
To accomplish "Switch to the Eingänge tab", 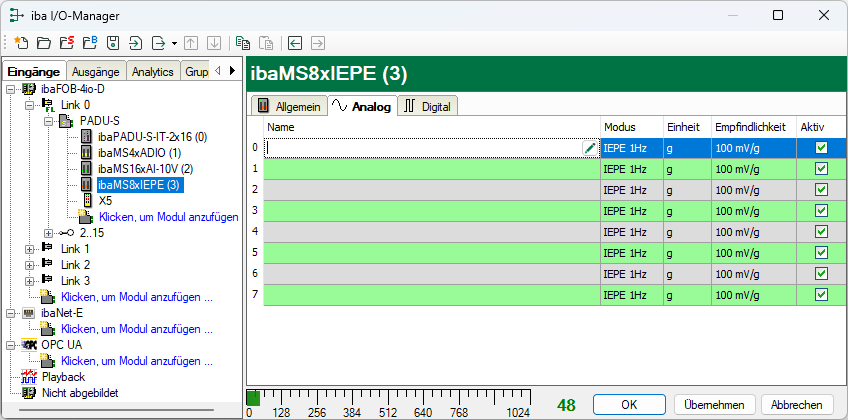I will click(34, 71).
